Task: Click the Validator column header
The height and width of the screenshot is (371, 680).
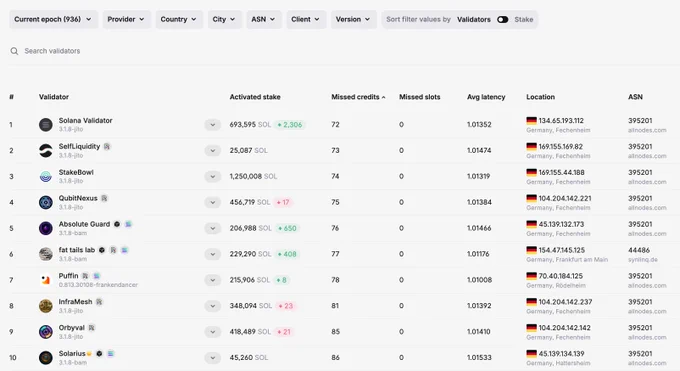Action: [x=54, y=97]
